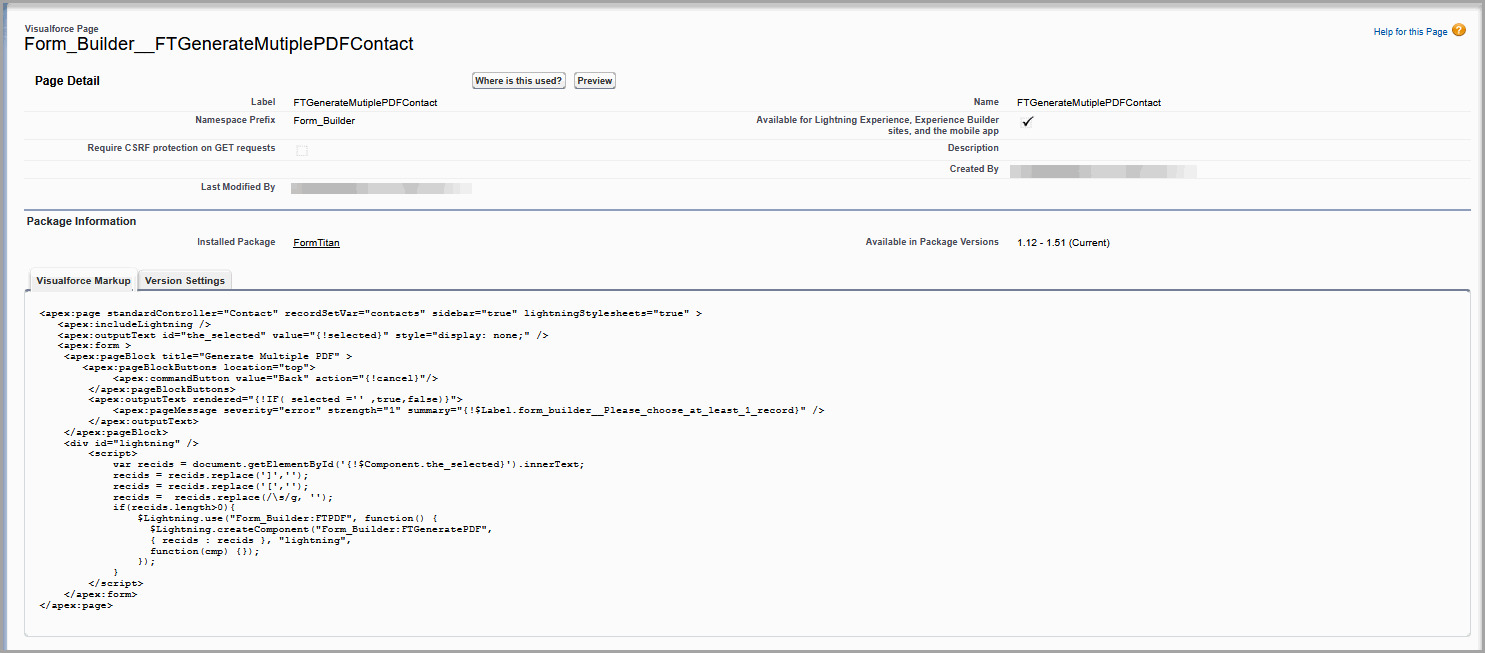Click the Label value FTGenerateMutiplePDFContact
The width and height of the screenshot is (1485, 653).
pyautogui.click(x=365, y=103)
